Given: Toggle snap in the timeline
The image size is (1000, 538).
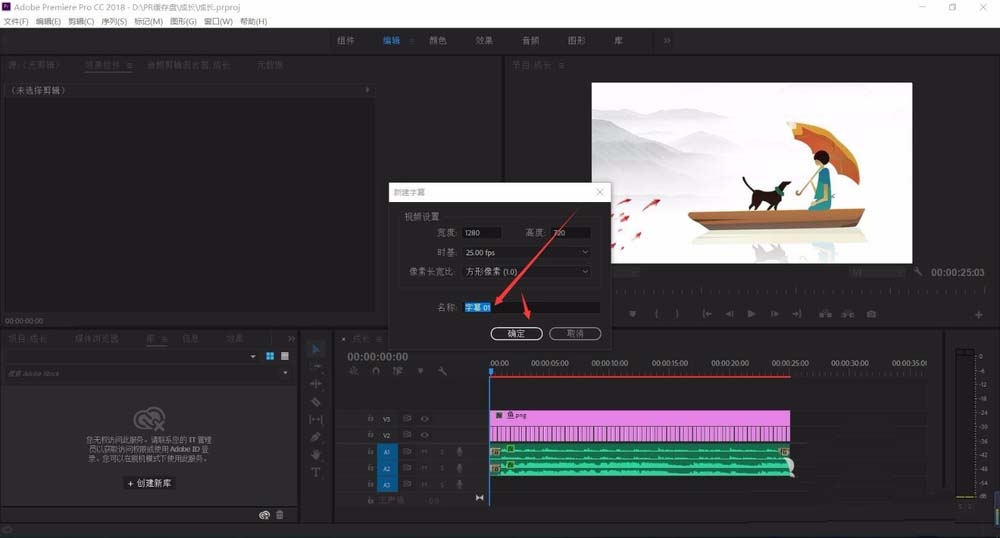Looking at the screenshot, I should 376,371.
